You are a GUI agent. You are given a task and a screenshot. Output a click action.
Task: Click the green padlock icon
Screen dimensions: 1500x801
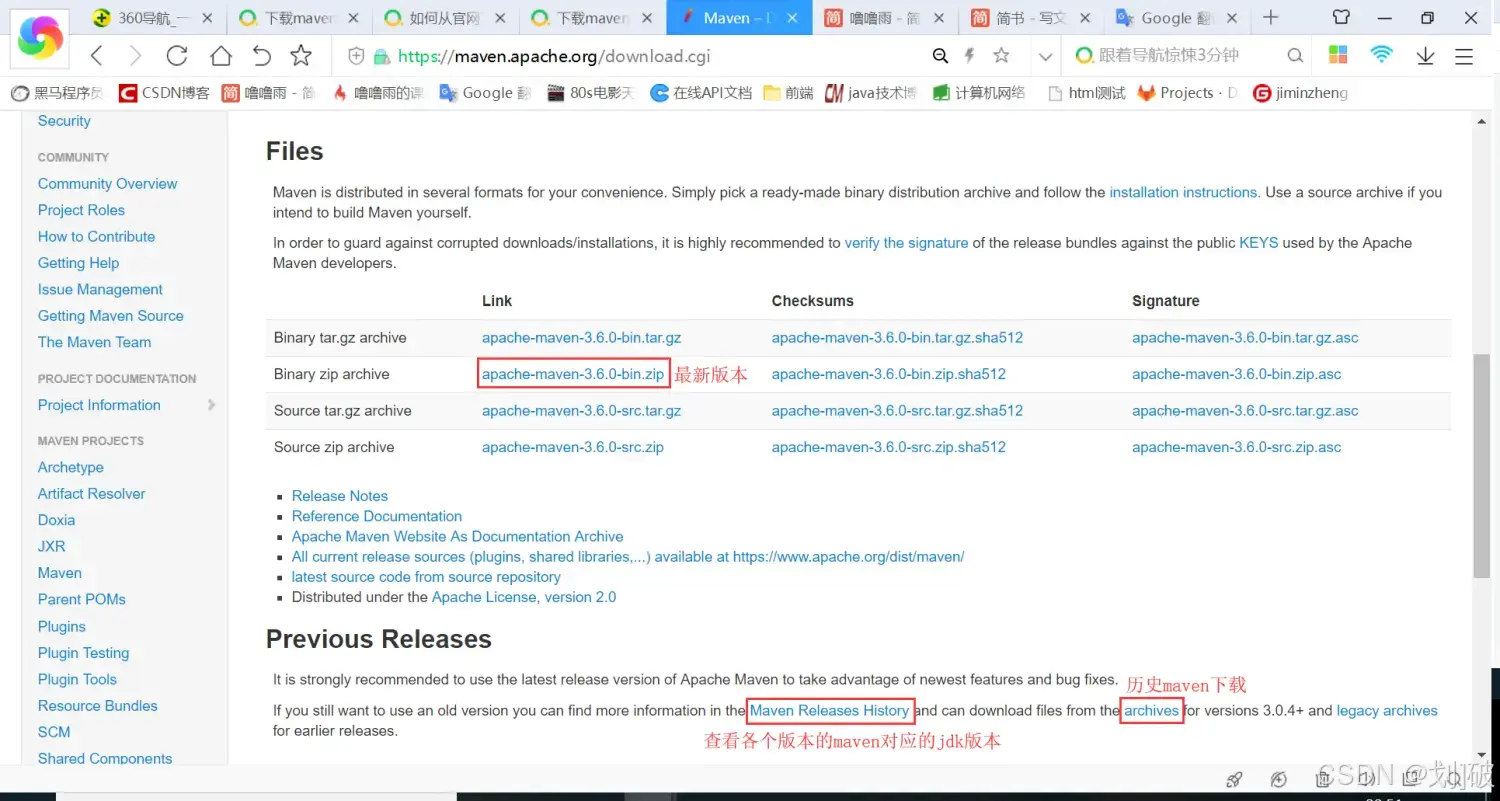pos(382,56)
